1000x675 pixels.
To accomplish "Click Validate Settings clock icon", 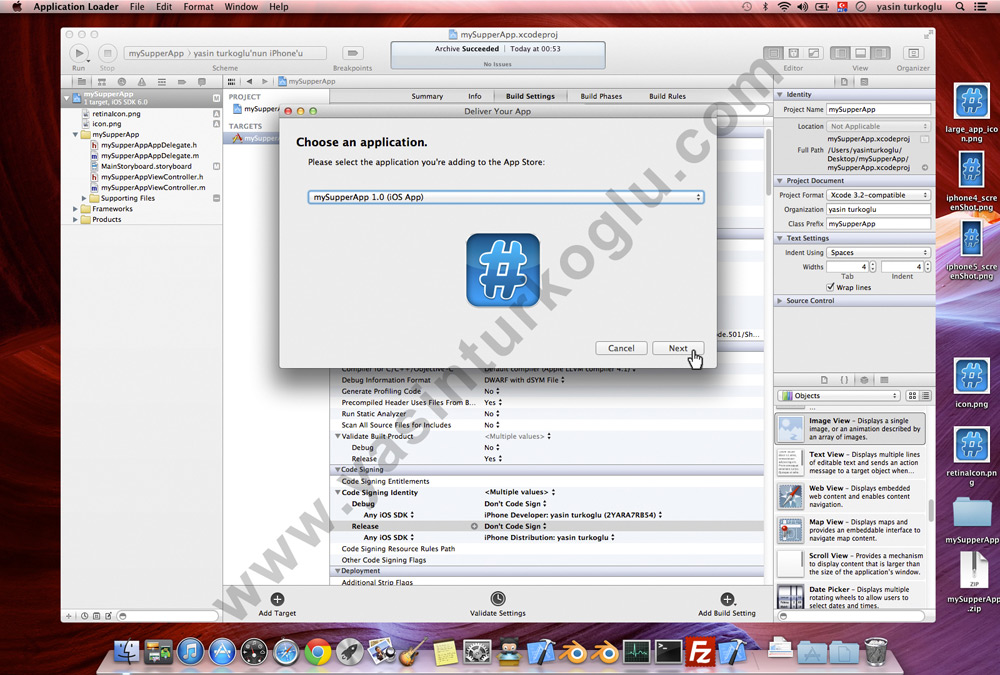I will click(497, 598).
